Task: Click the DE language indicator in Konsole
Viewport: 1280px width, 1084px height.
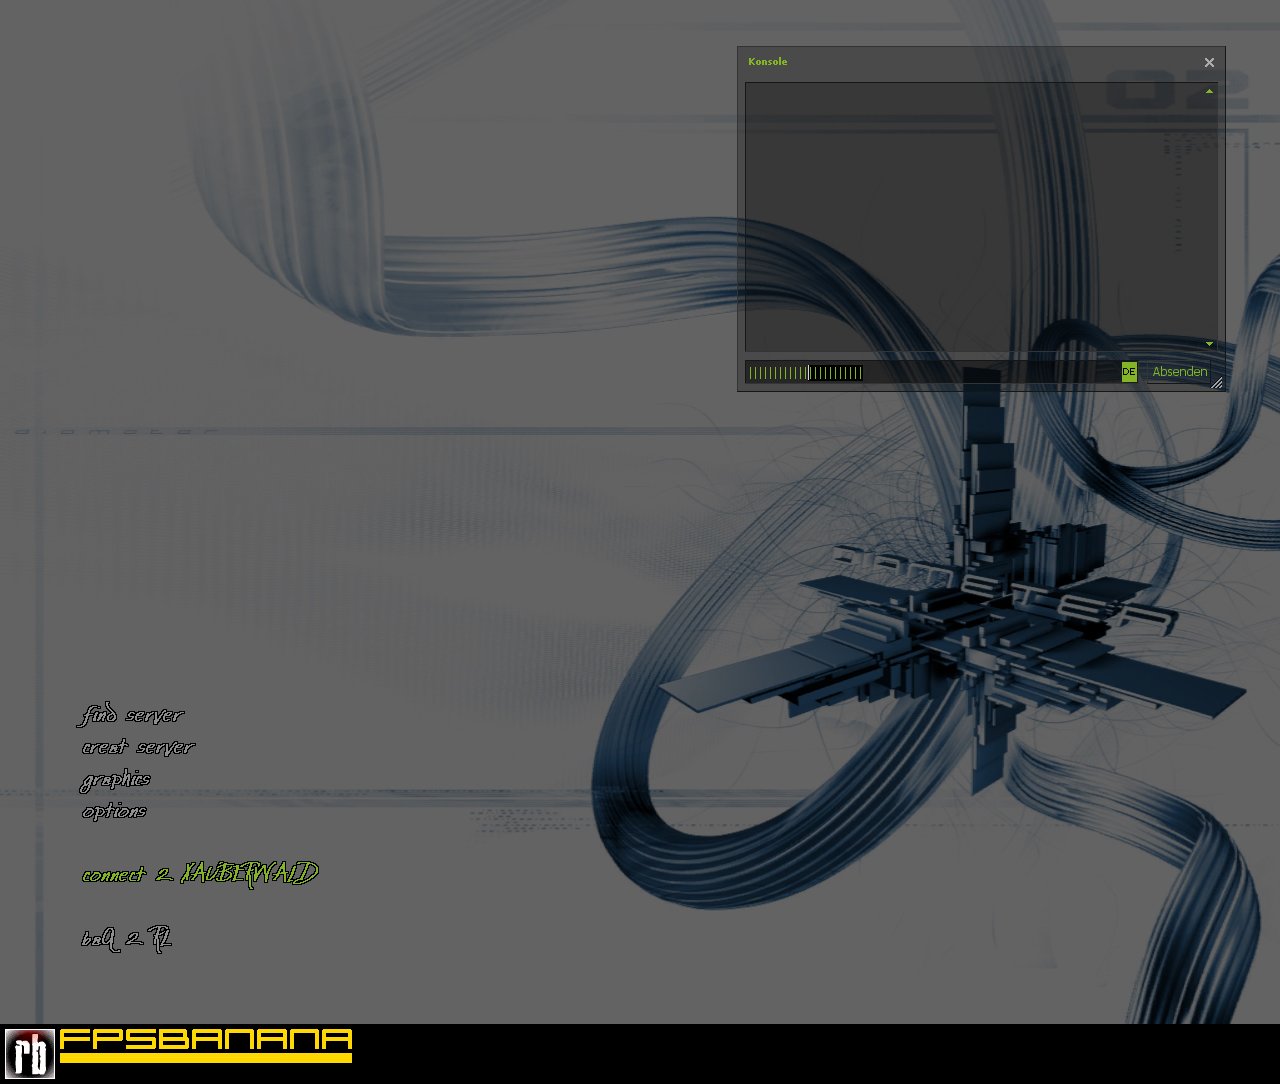Action: (1129, 372)
